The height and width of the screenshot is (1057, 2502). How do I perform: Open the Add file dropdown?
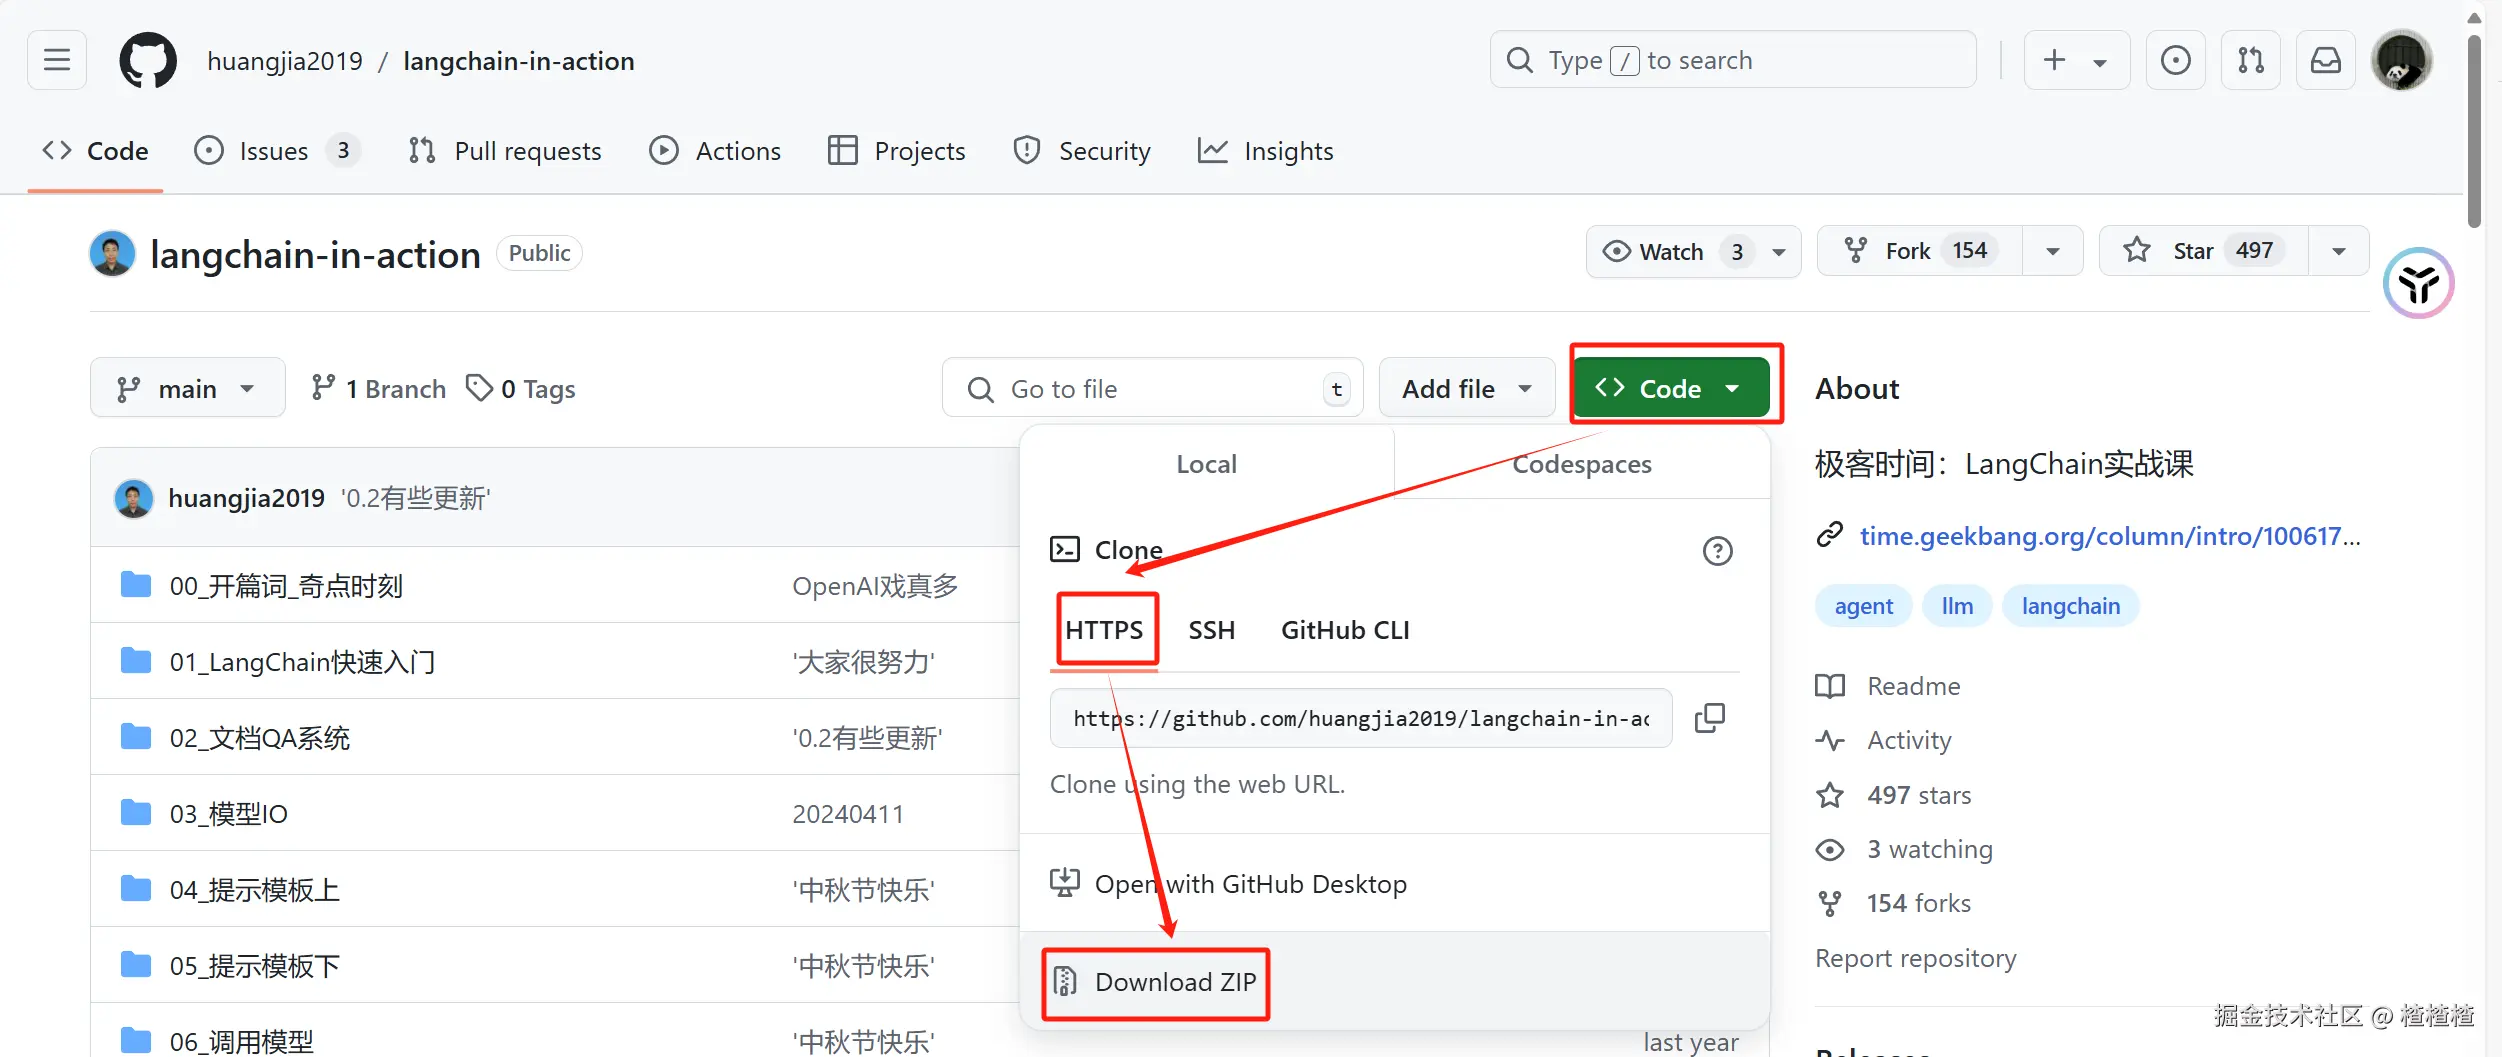[1467, 388]
